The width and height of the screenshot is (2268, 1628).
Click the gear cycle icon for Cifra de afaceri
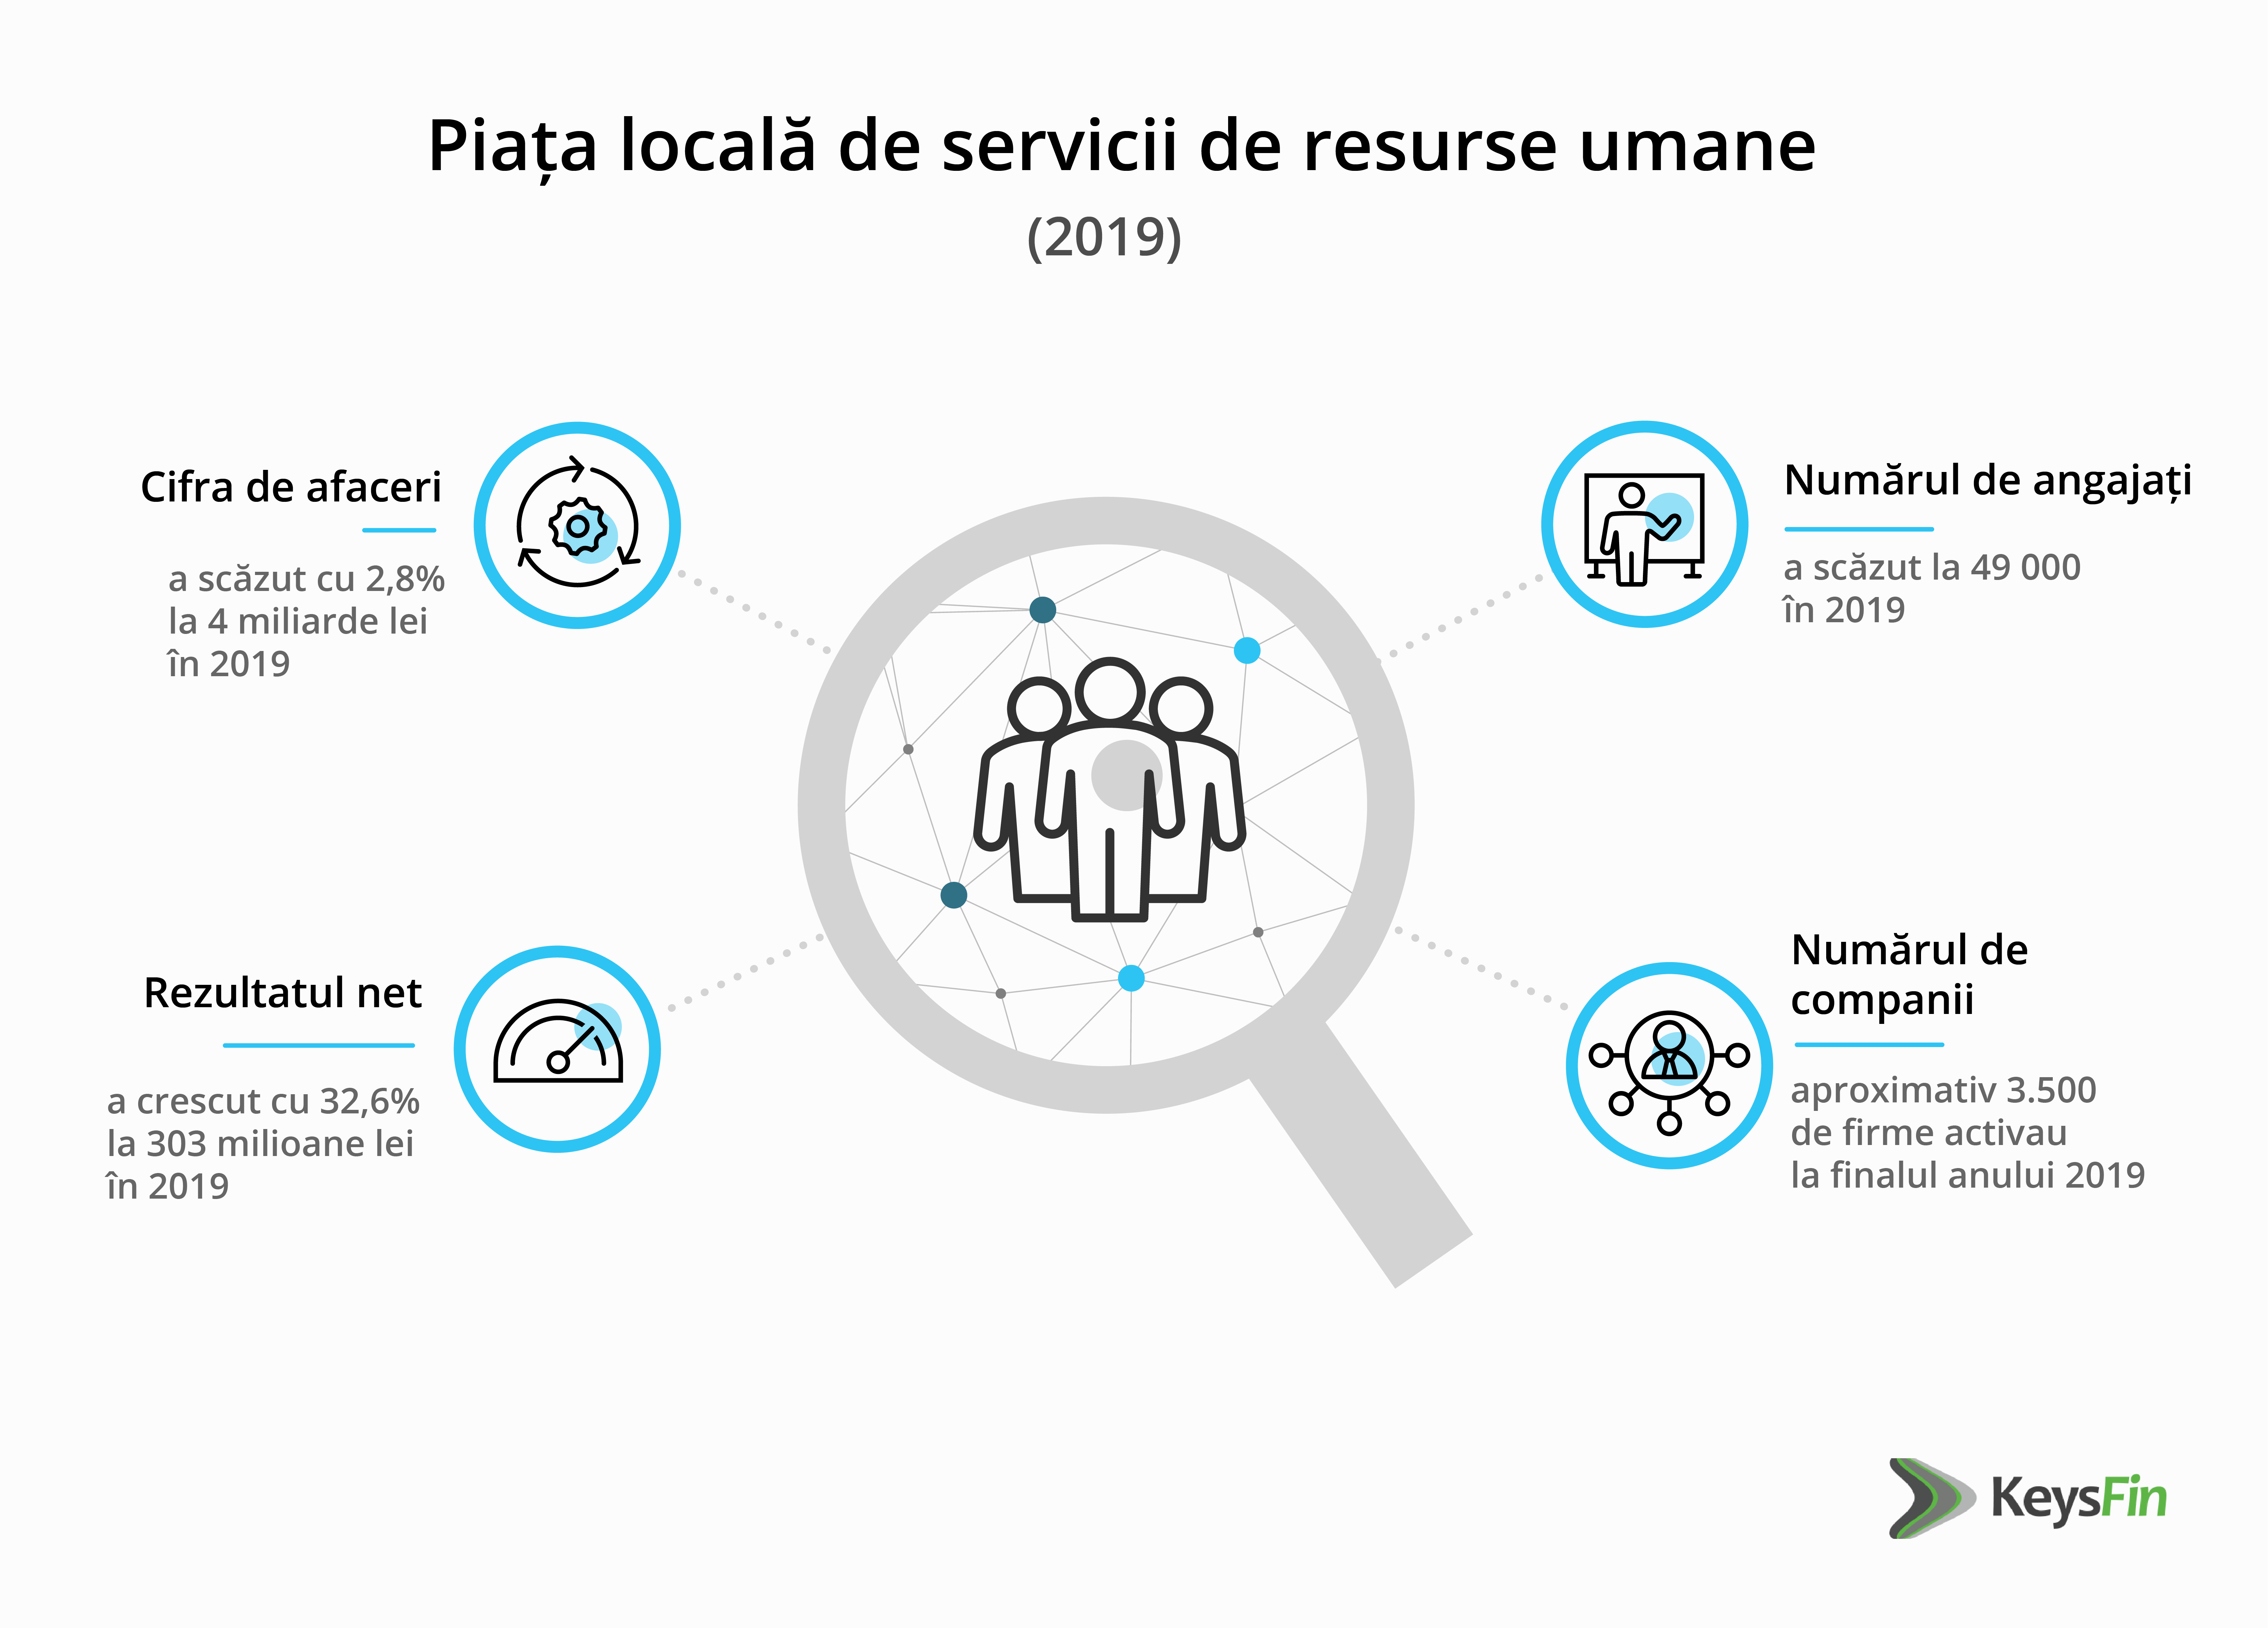point(577,525)
